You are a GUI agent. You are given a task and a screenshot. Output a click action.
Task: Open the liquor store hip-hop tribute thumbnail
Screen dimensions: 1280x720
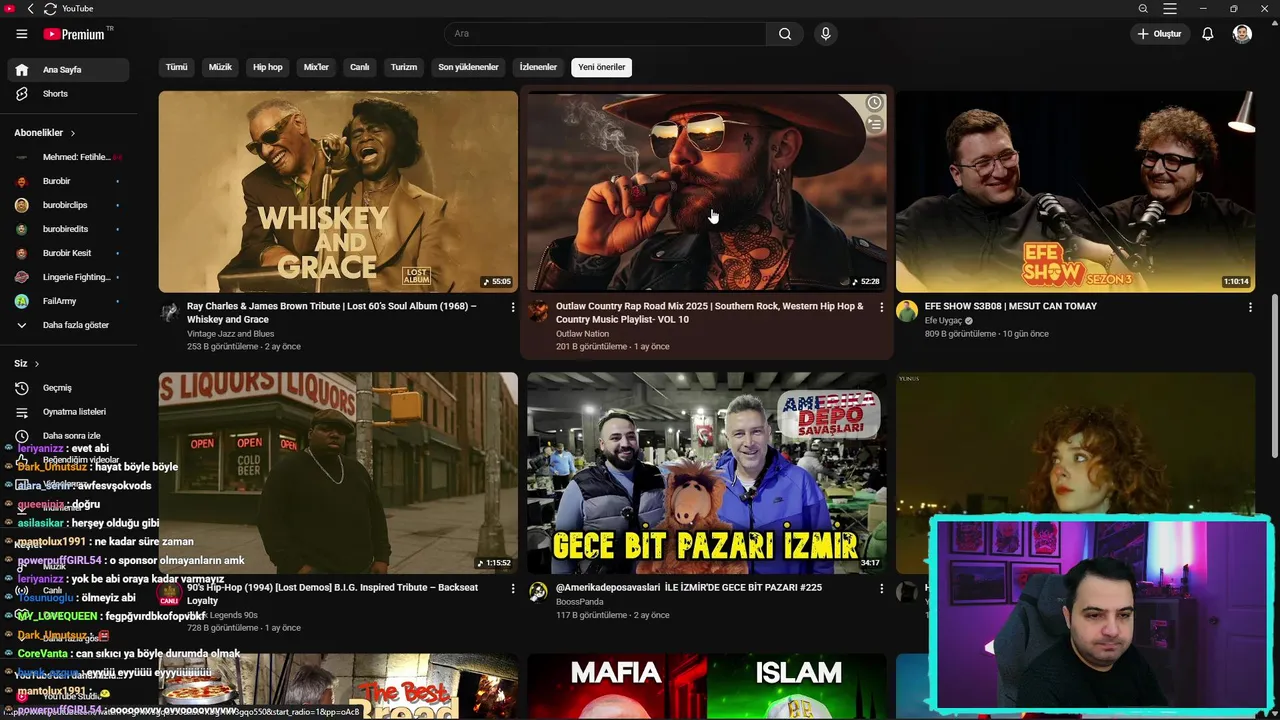tap(338, 473)
